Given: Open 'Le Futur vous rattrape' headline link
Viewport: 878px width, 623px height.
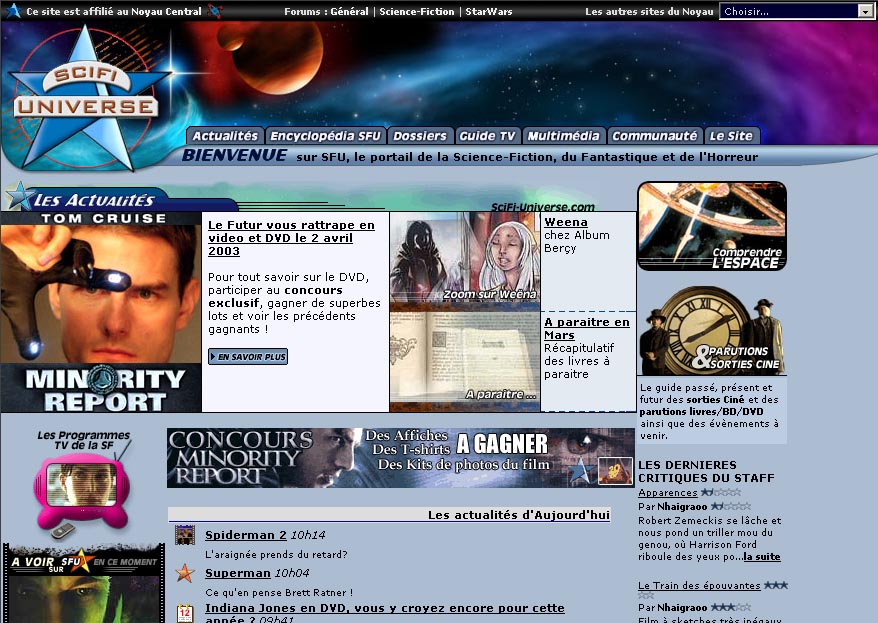Looking at the screenshot, I should click(291, 238).
